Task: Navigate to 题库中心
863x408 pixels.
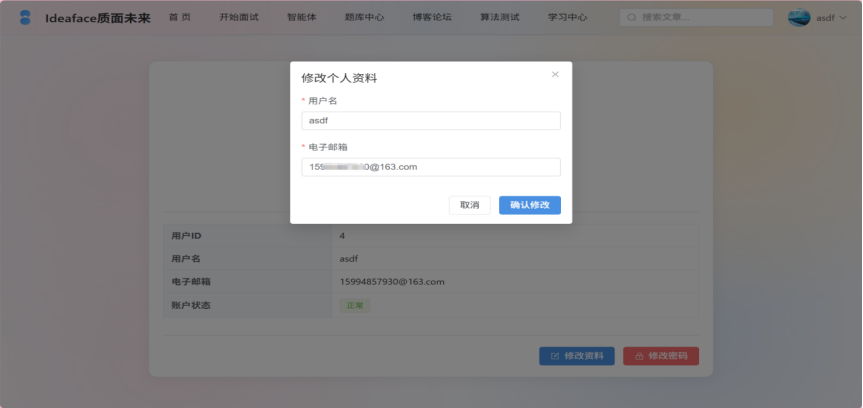Action: point(364,18)
